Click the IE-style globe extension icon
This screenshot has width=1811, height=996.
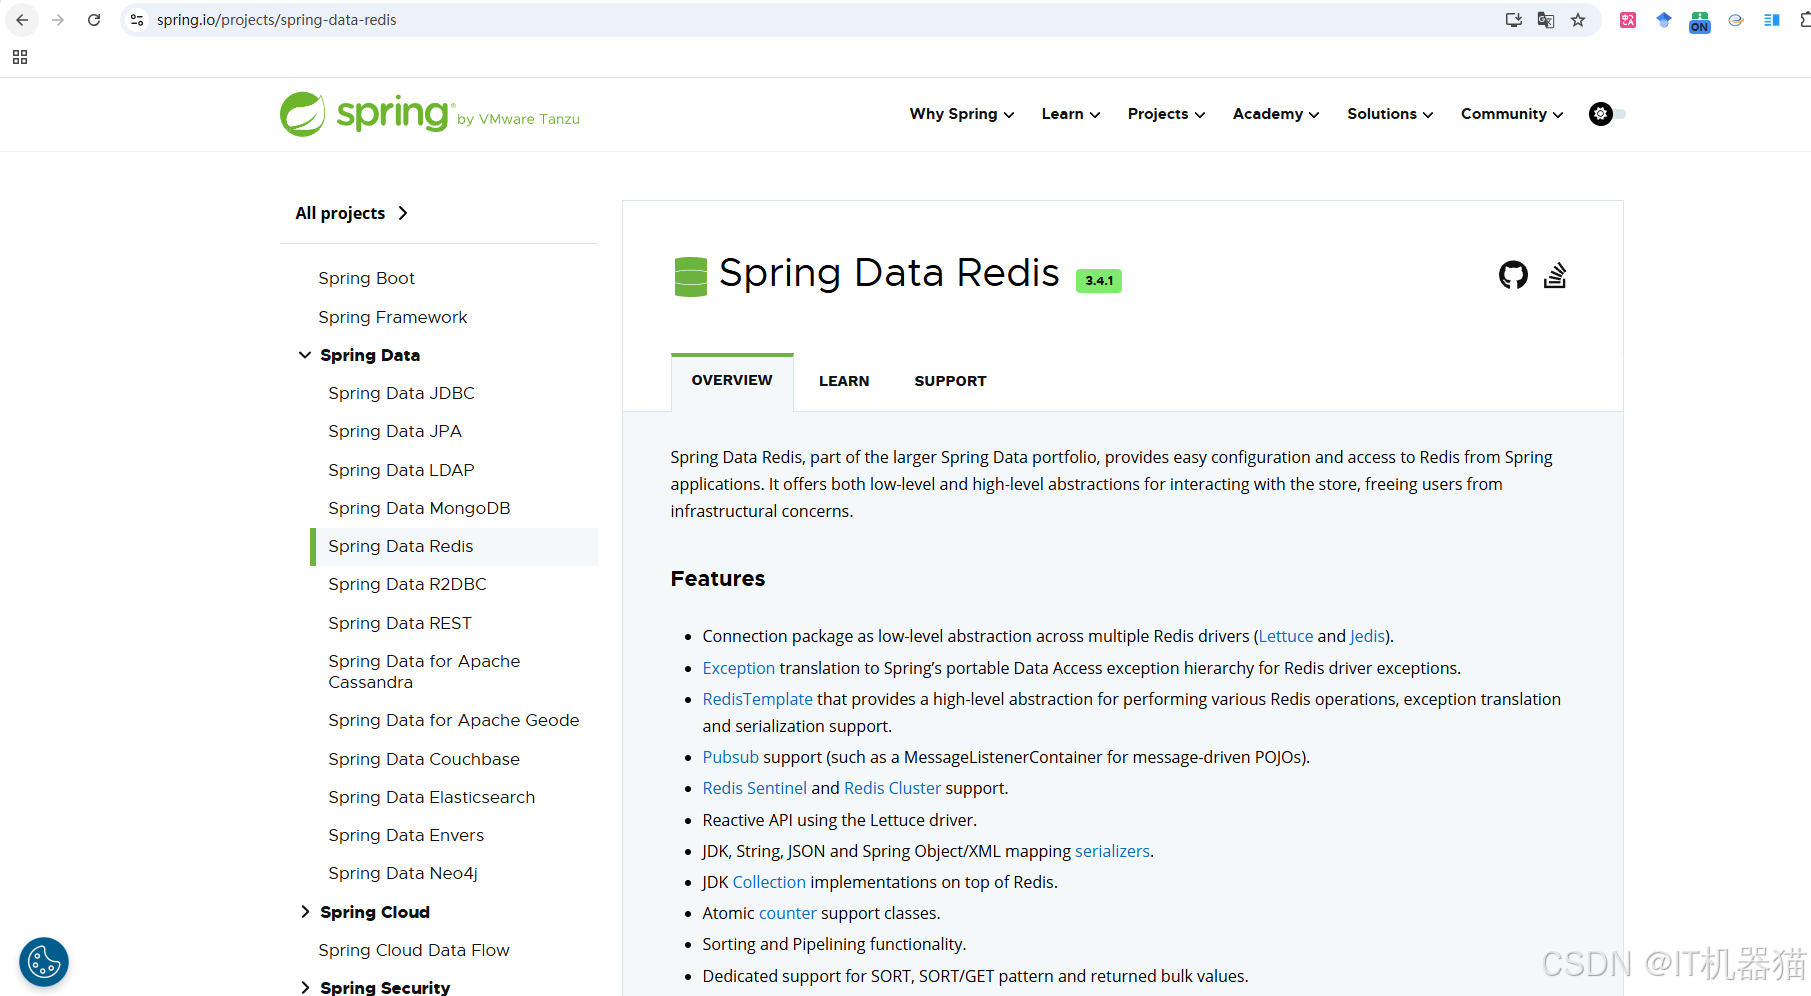[1736, 20]
